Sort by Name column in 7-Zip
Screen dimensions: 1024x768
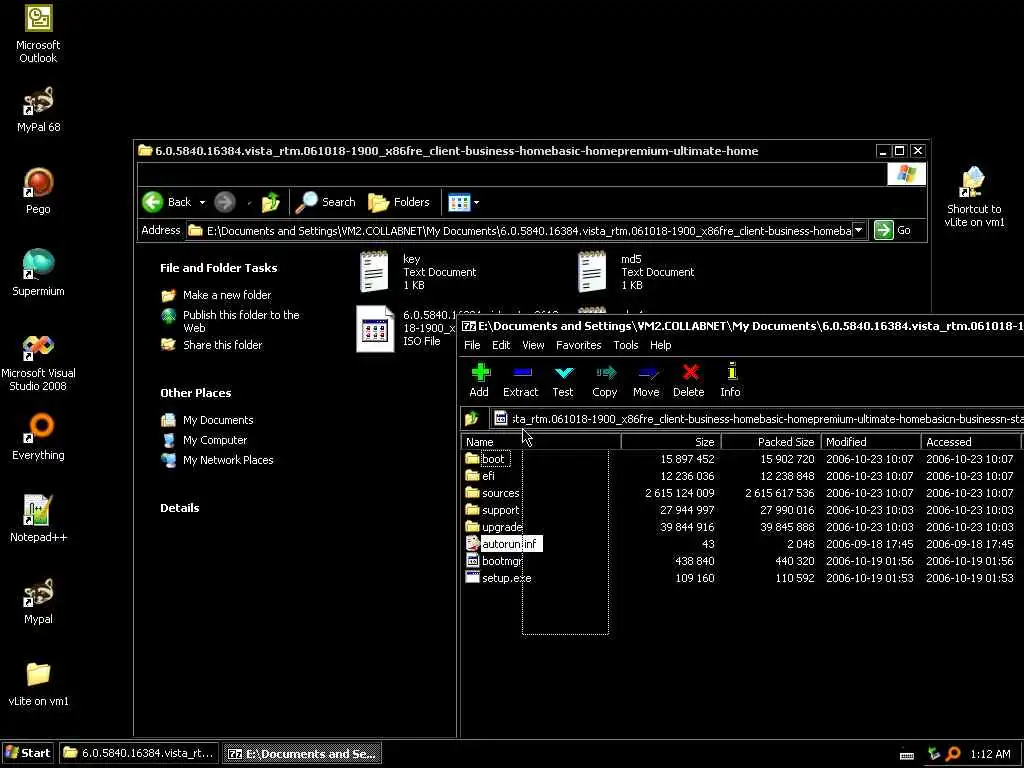pos(541,442)
